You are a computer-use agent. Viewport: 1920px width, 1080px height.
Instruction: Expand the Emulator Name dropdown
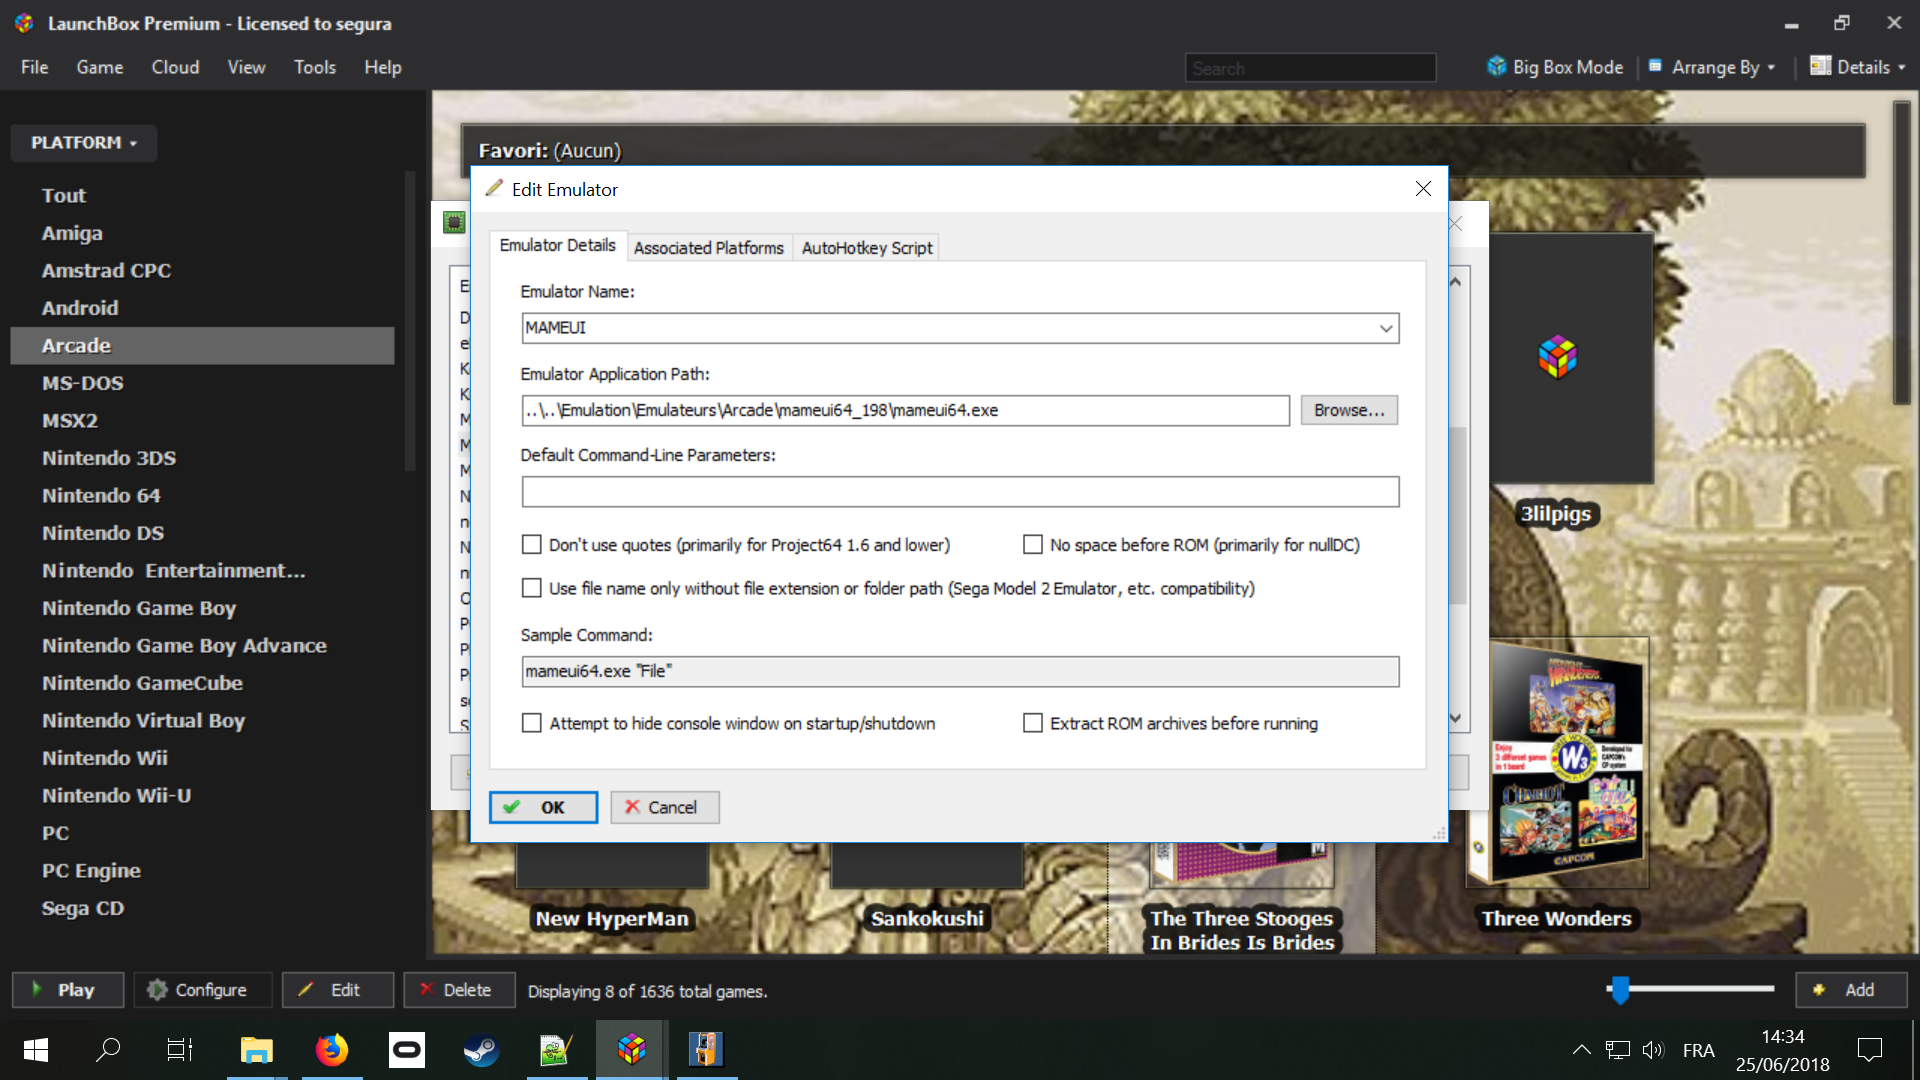pos(1386,328)
